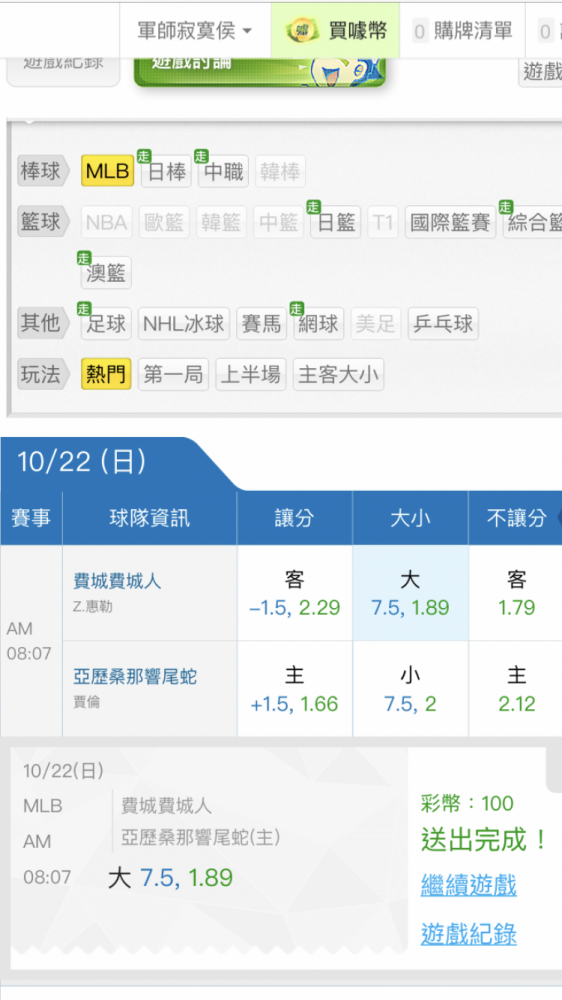Open 購牌清單 cart list
Screen dimensions: 562x1000
(462, 31)
